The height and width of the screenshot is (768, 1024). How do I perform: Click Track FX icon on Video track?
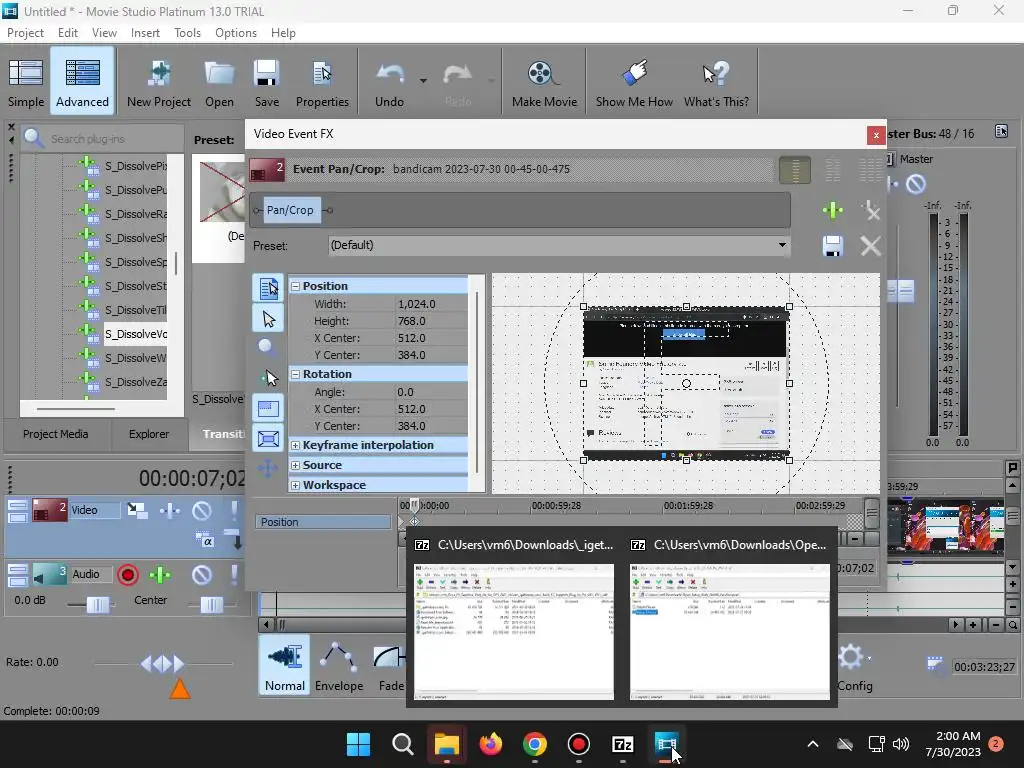[170, 510]
